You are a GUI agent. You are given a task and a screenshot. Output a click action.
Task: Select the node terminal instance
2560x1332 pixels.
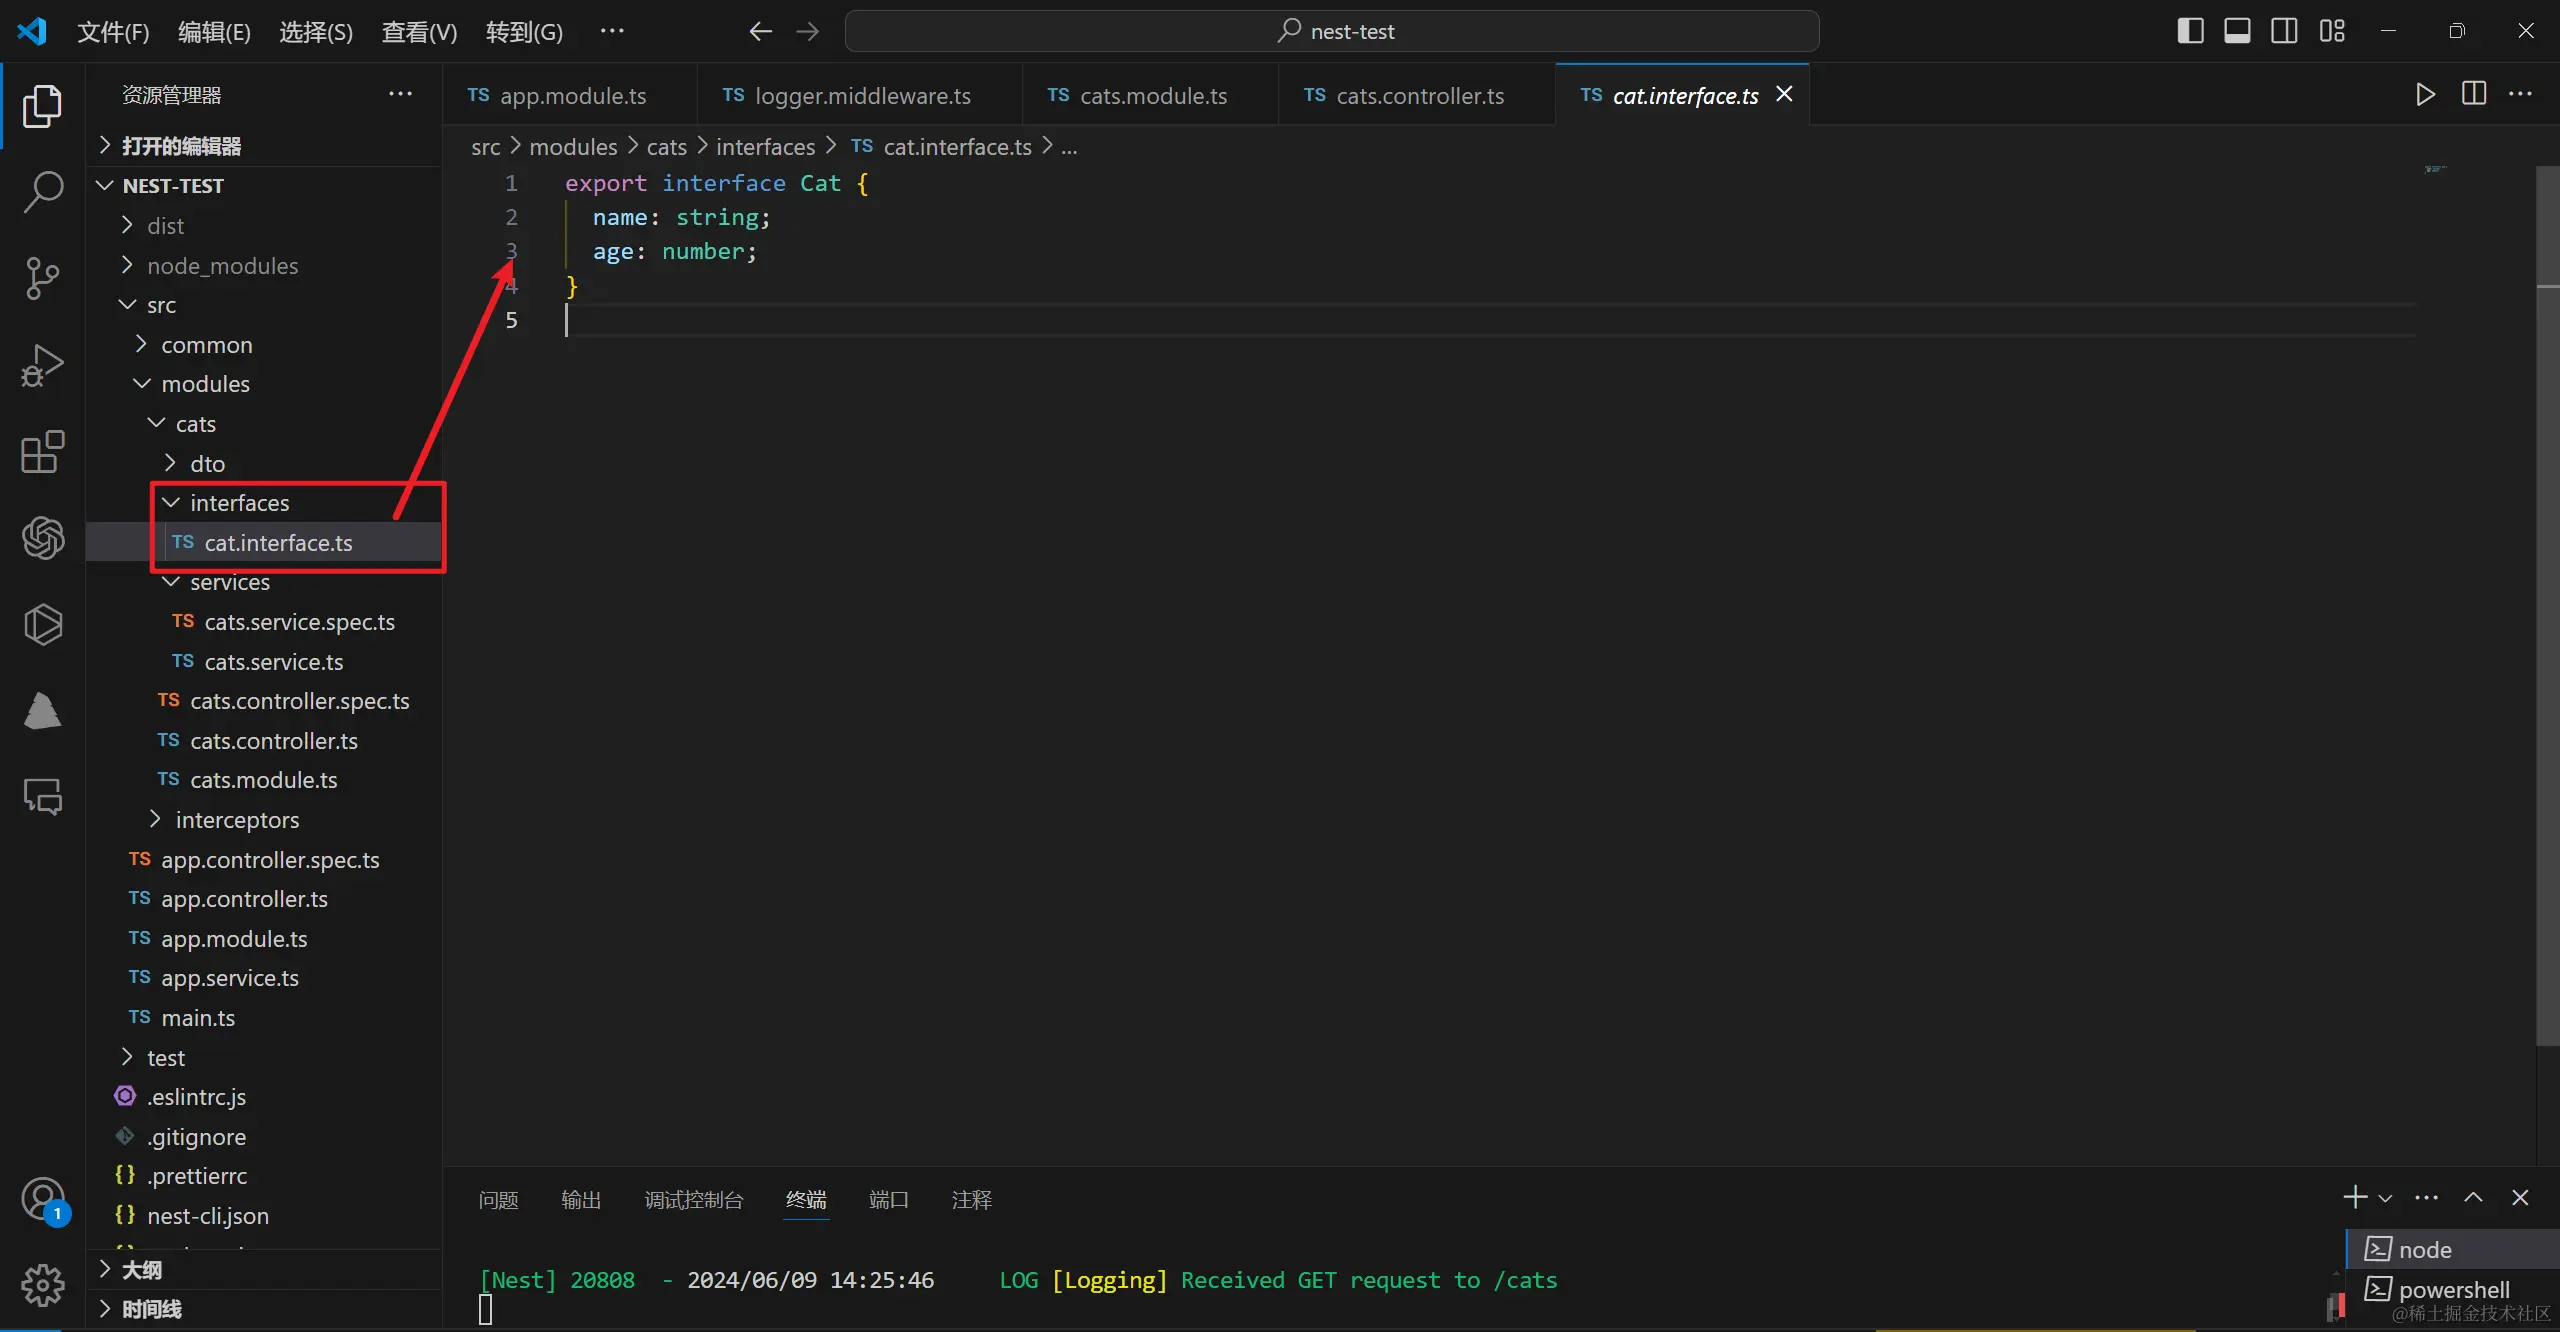click(2452, 1250)
